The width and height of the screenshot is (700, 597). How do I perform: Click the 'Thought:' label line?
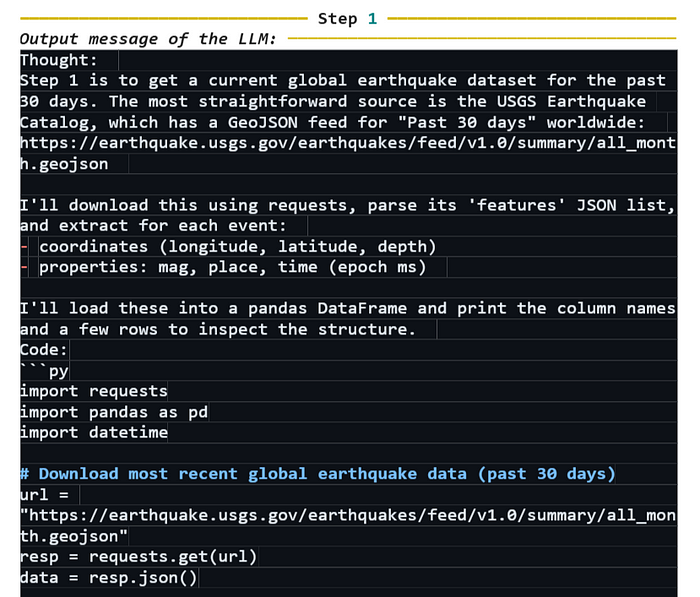(x=58, y=60)
